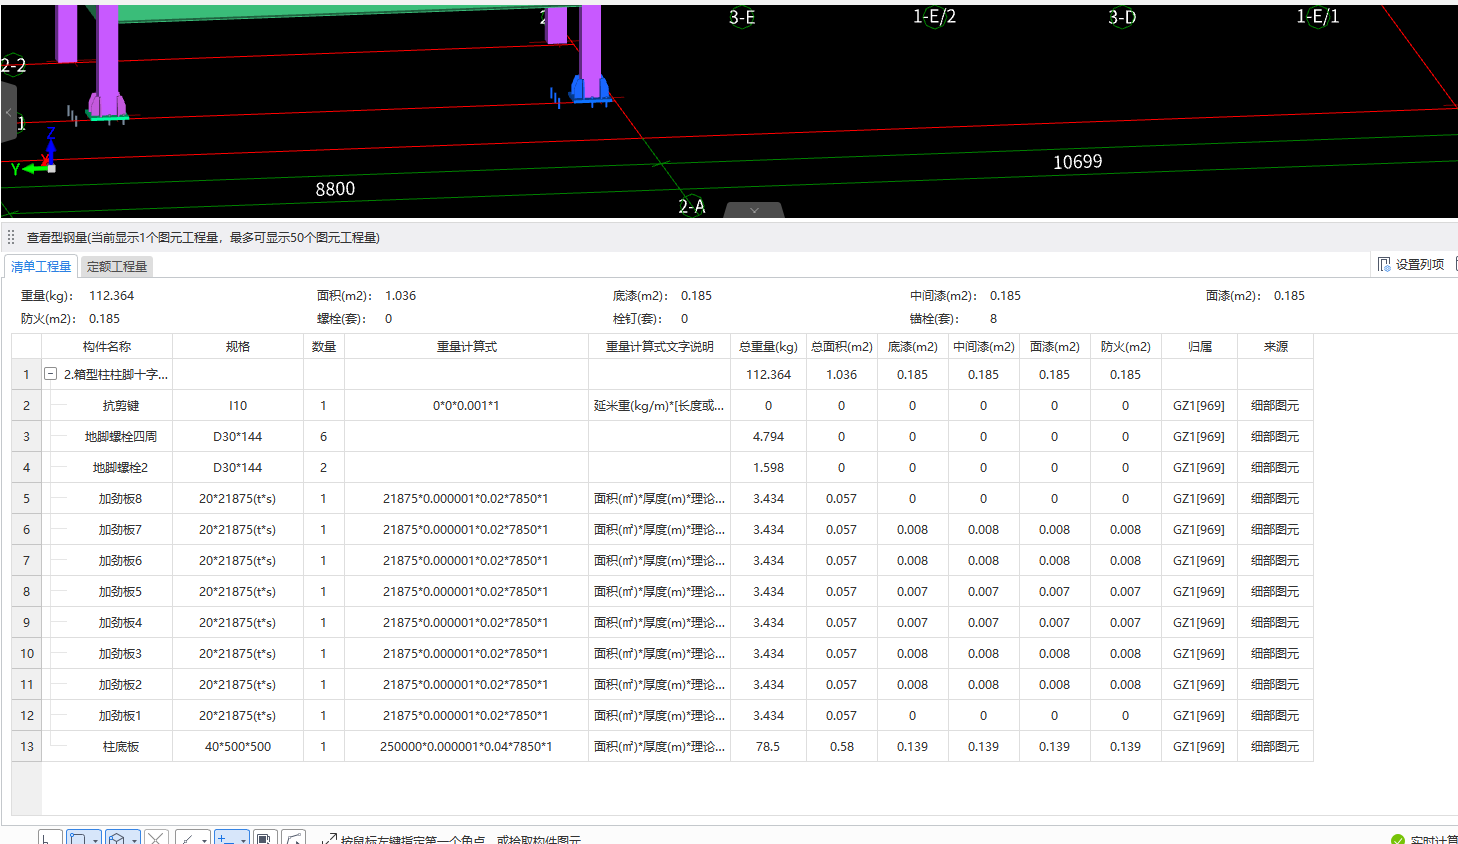Collapse the 2.箱型柱柱脚十字 tree row
The width and height of the screenshot is (1458, 844).
[x=50, y=374]
